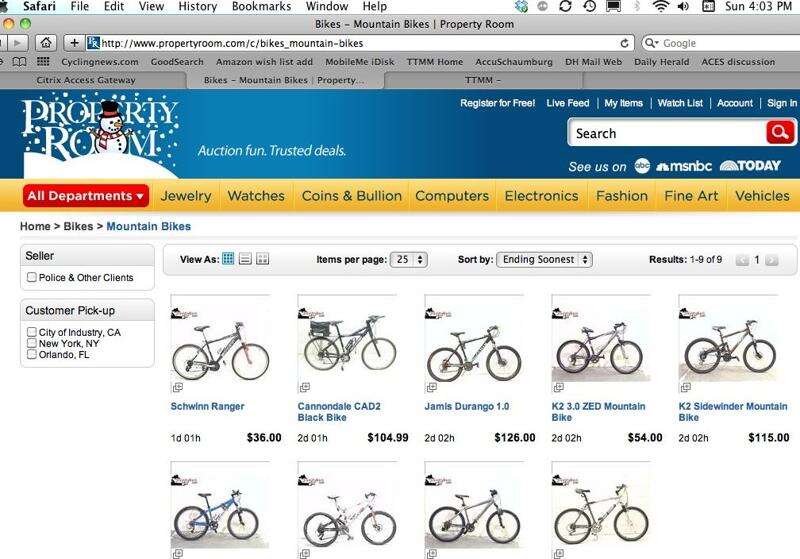
Task: Go to the Watch List link
Action: click(x=680, y=103)
